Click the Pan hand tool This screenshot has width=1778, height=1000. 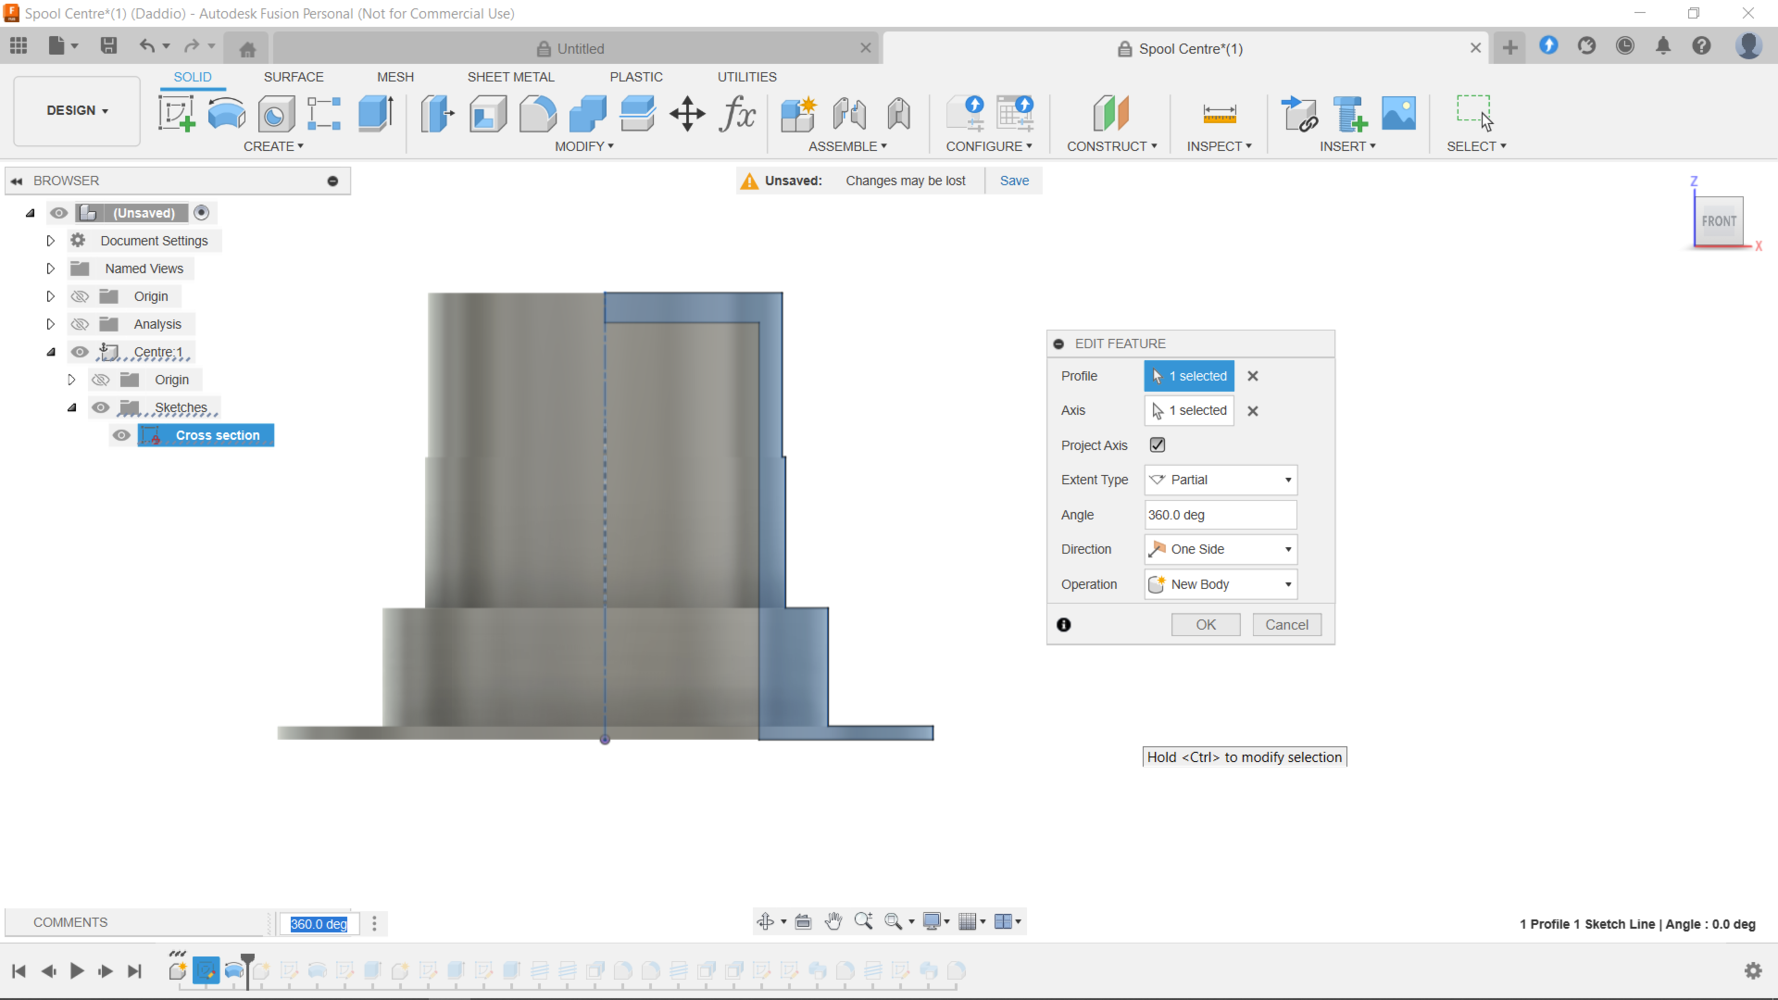[x=833, y=921]
